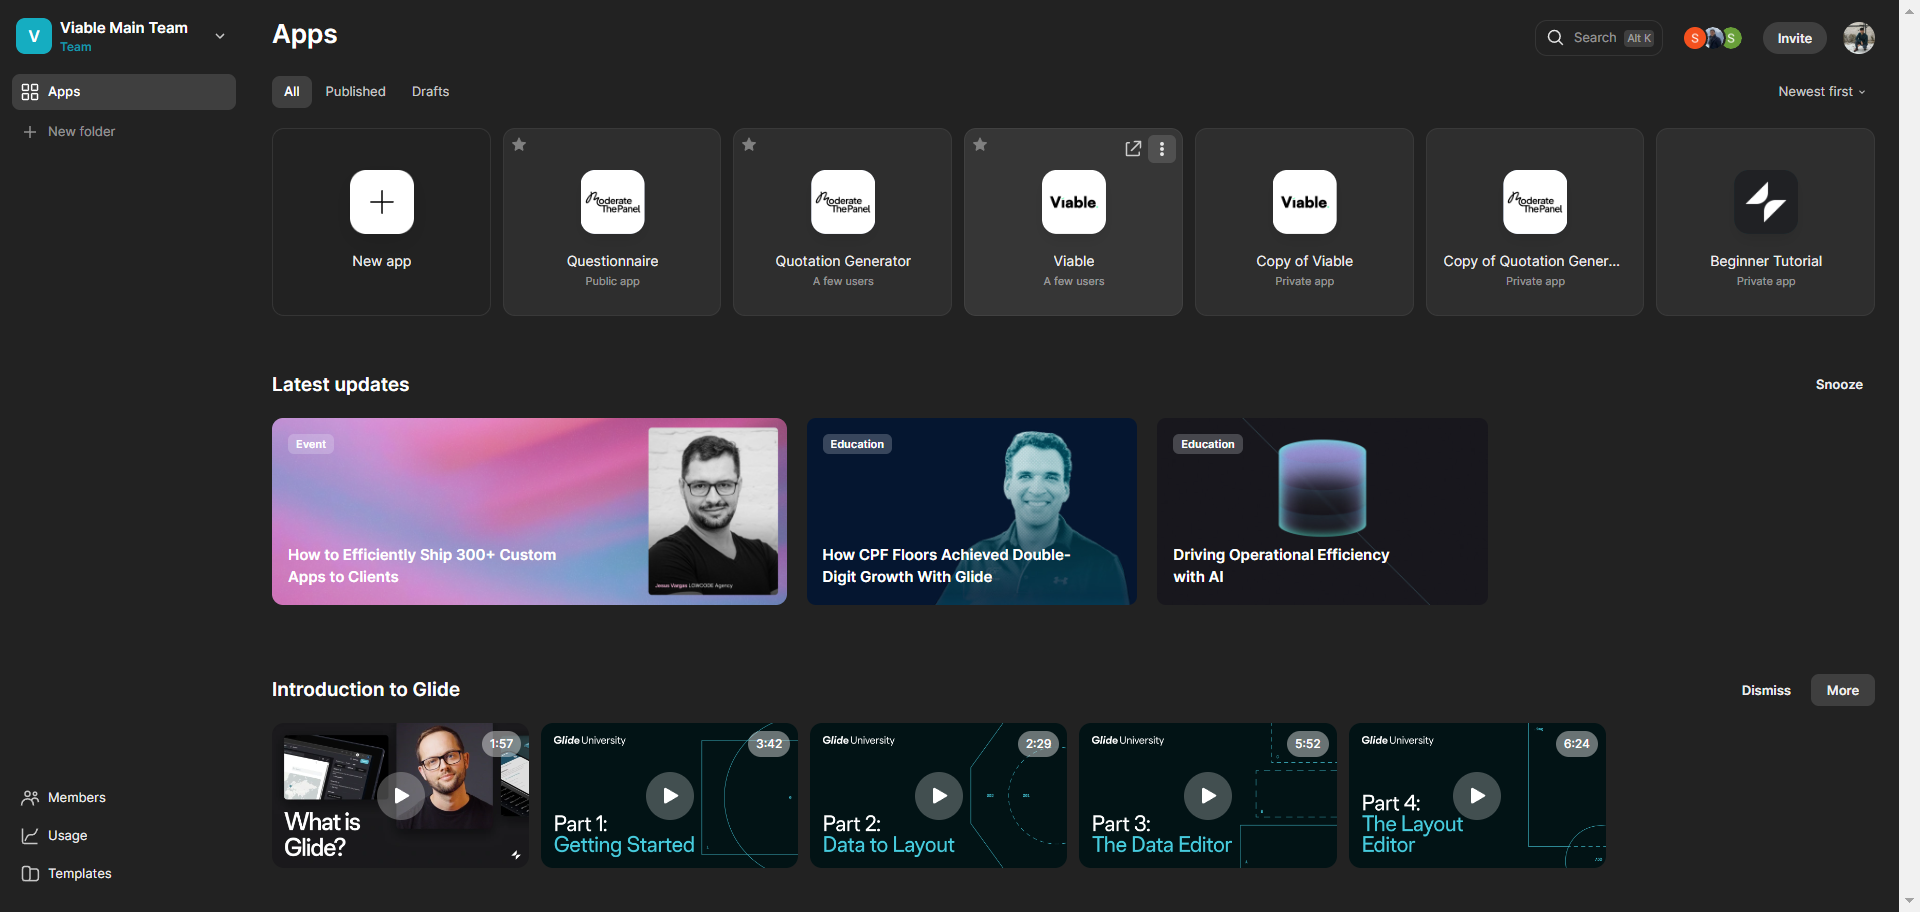Open the Beginner Tutorial app icon
The width and height of the screenshot is (1920, 912).
(x=1766, y=202)
